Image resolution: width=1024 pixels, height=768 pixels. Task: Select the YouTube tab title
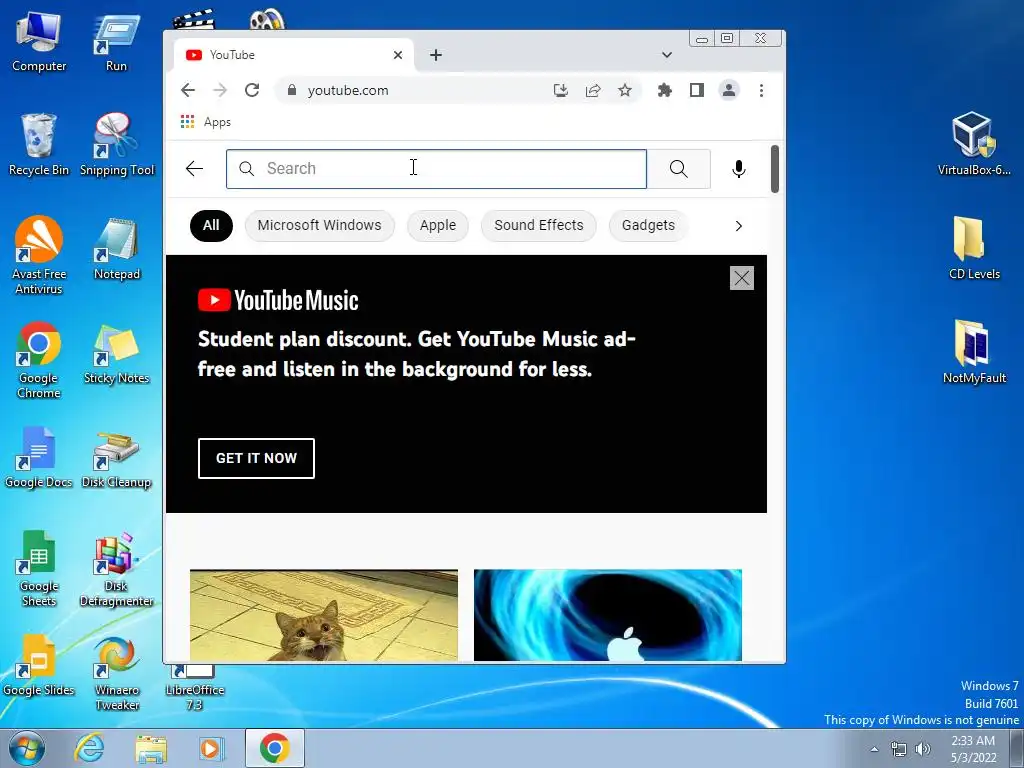pos(232,56)
